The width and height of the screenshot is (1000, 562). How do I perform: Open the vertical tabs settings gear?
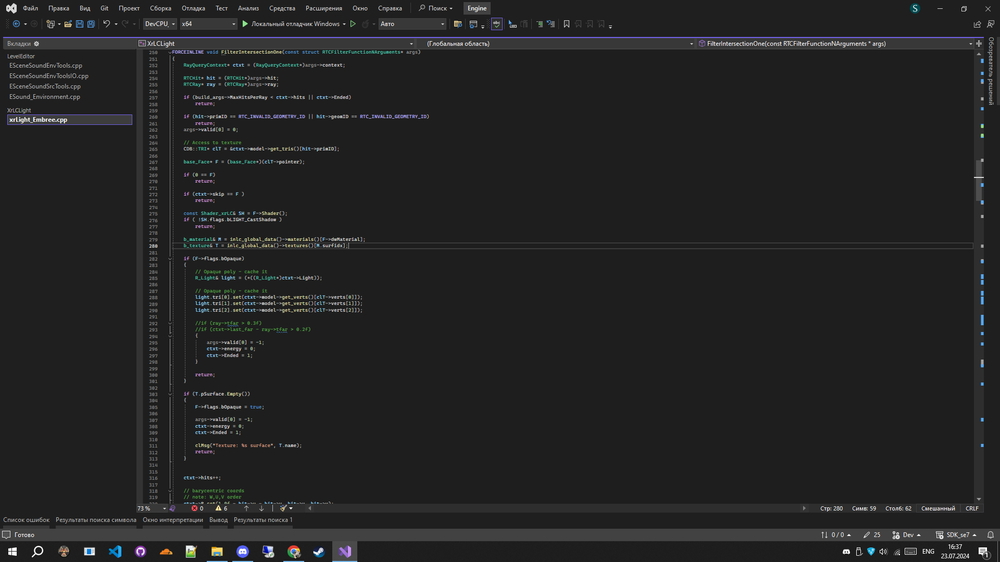click(37, 44)
